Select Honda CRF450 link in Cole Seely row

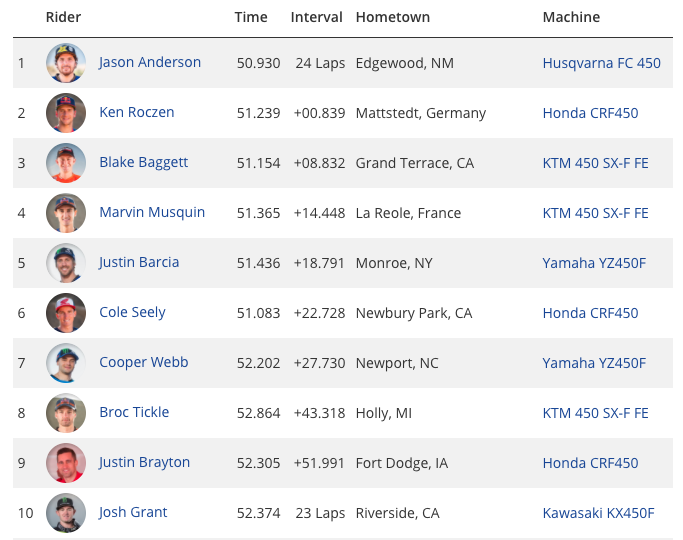pyautogui.click(x=590, y=313)
